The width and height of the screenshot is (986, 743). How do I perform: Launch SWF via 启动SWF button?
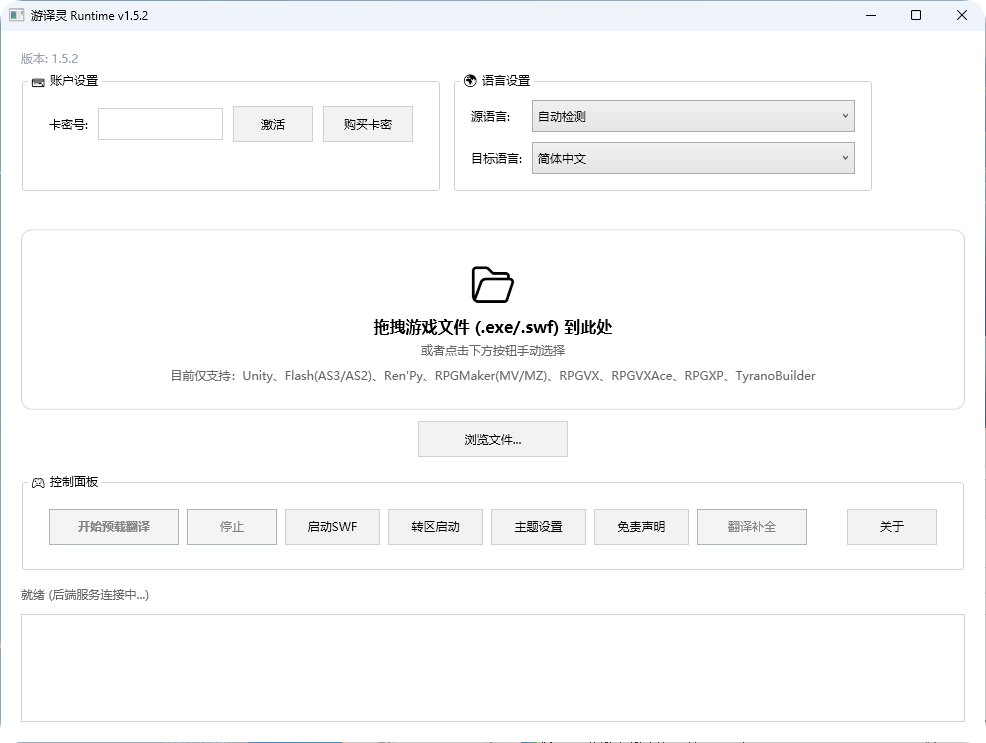point(332,526)
